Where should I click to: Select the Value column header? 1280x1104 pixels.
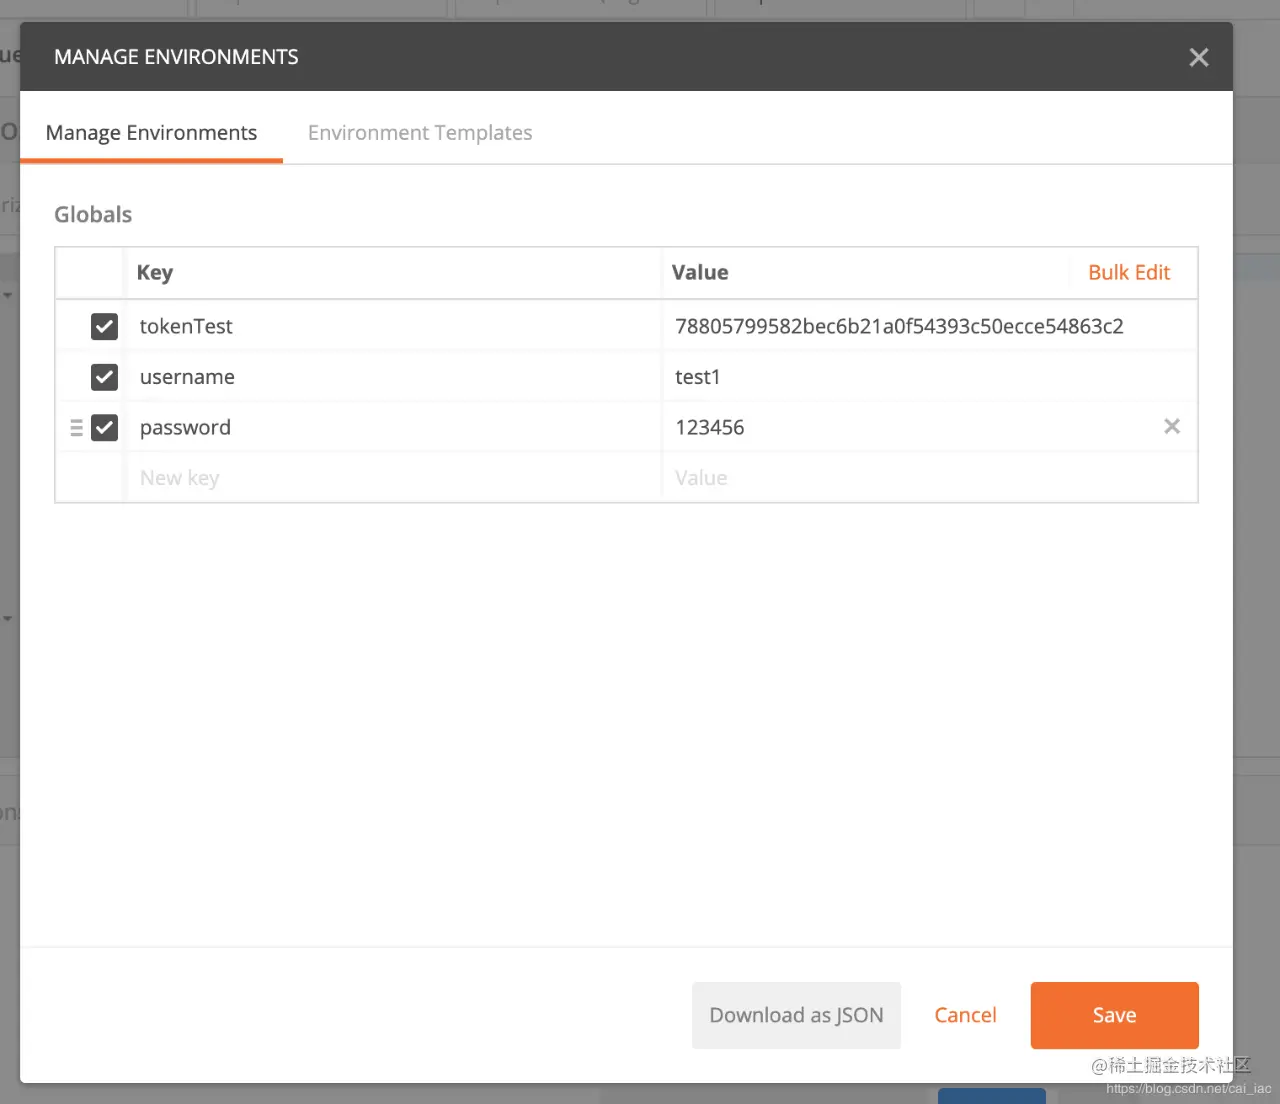pyautogui.click(x=700, y=273)
